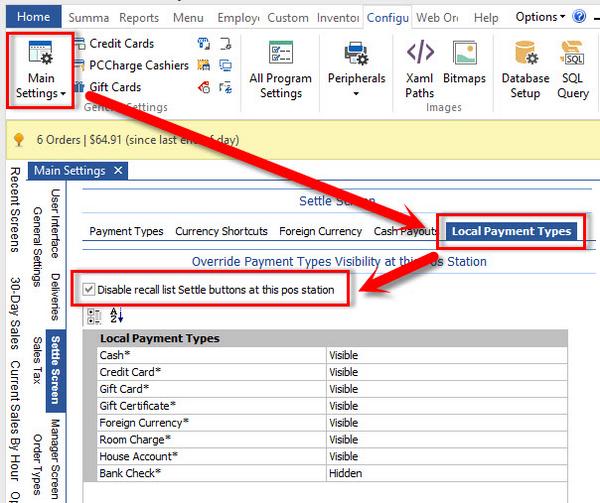The height and width of the screenshot is (503, 600).
Task: Uncheck Disable recall list Settle buttons checkbox
Action: click(90, 290)
